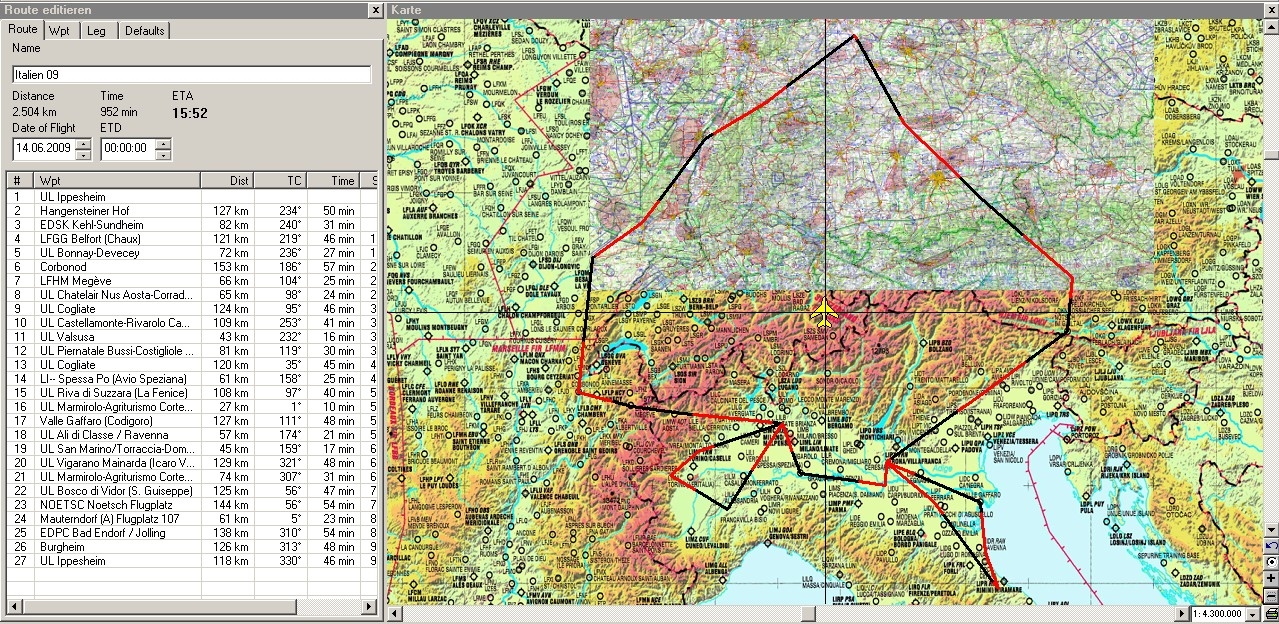The image size is (1279, 624).
Task: Close the Route editieren panel
Action: click(374, 10)
